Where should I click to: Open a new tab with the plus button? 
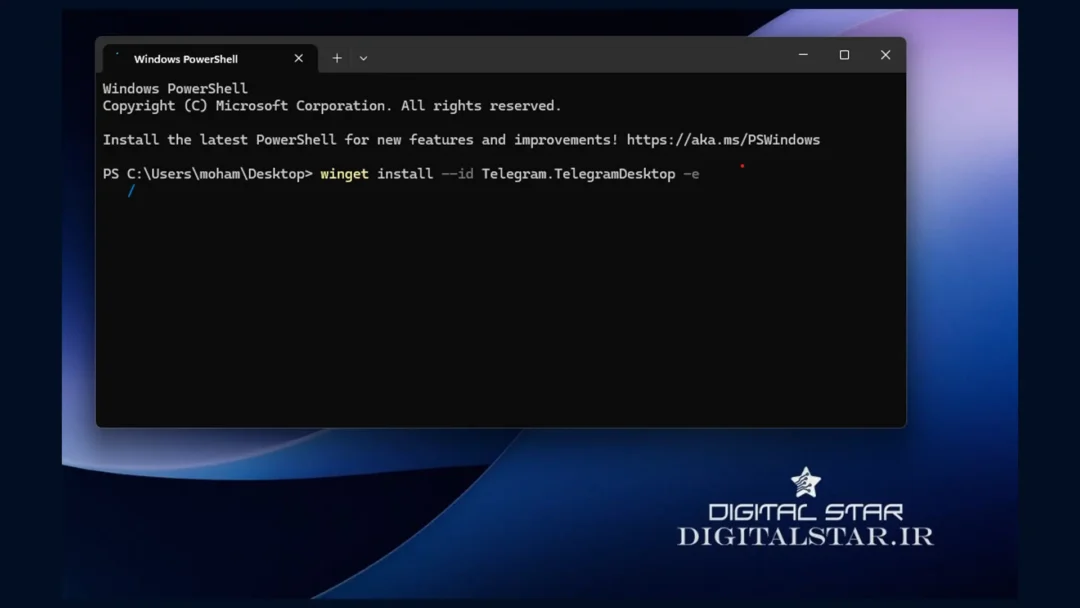coord(337,58)
